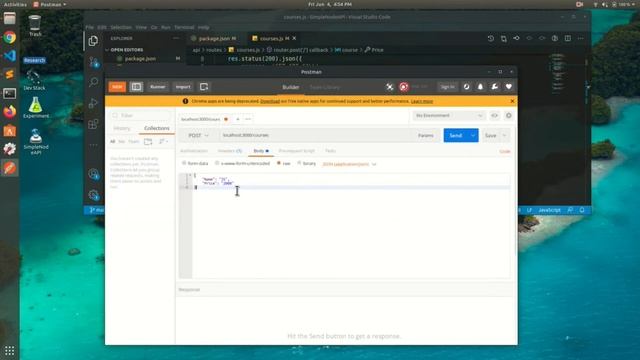Dismiss the orange deprecation banner
The height and width of the screenshot is (360, 640).
tap(512, 101)
